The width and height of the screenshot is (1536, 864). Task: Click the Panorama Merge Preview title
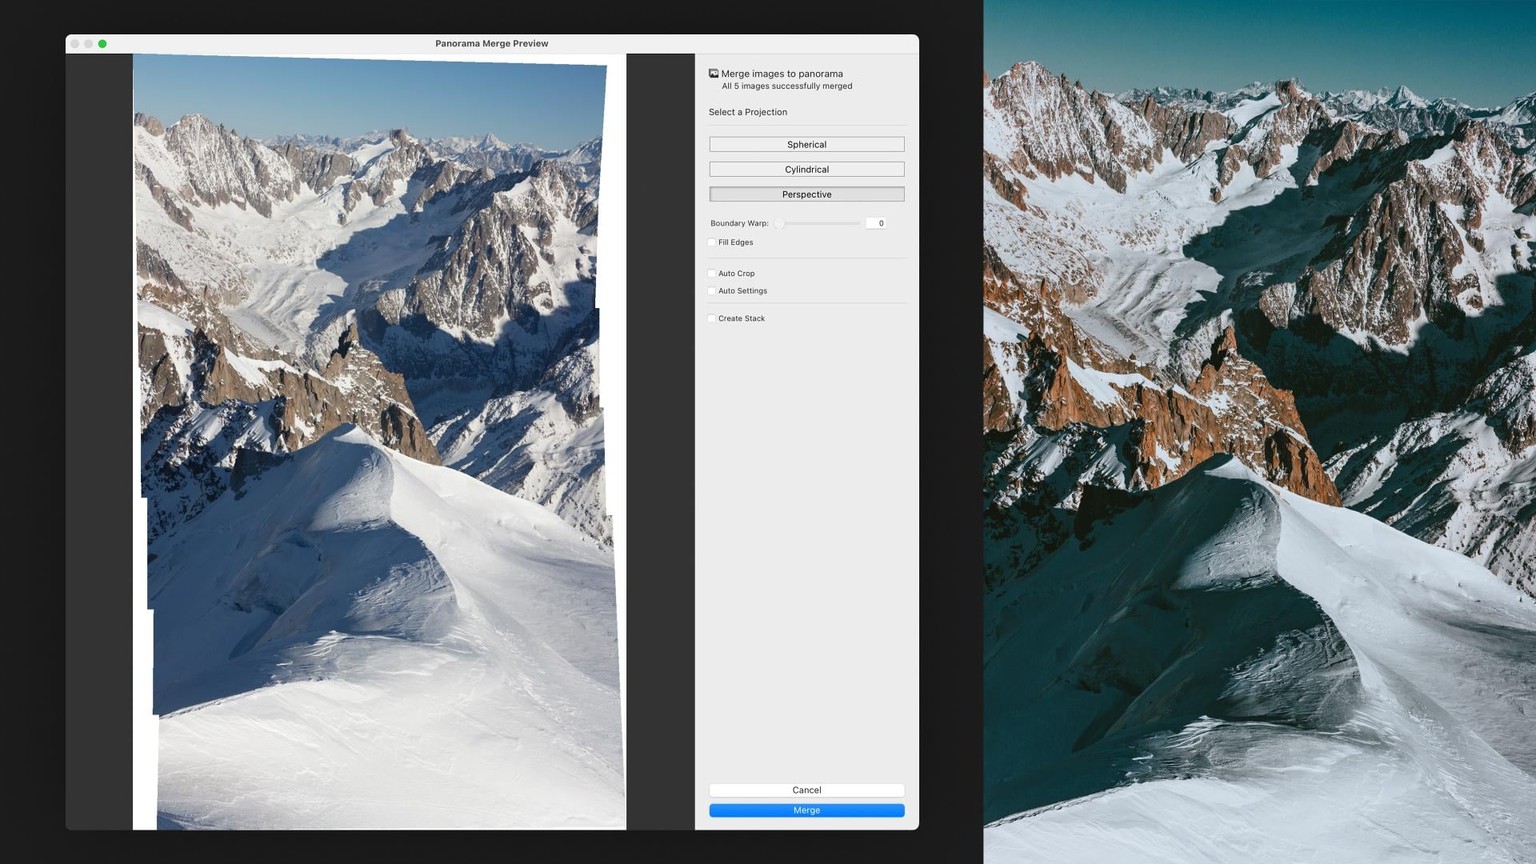point(492,43)
